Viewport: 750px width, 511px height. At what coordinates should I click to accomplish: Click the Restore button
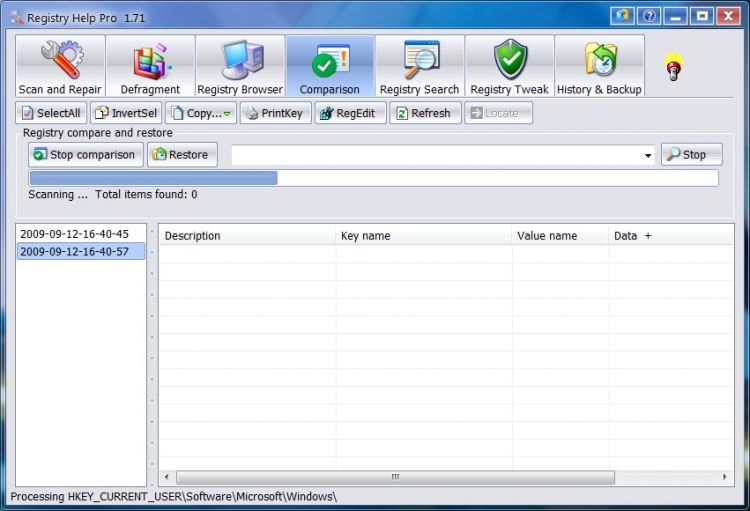[182, 155]
